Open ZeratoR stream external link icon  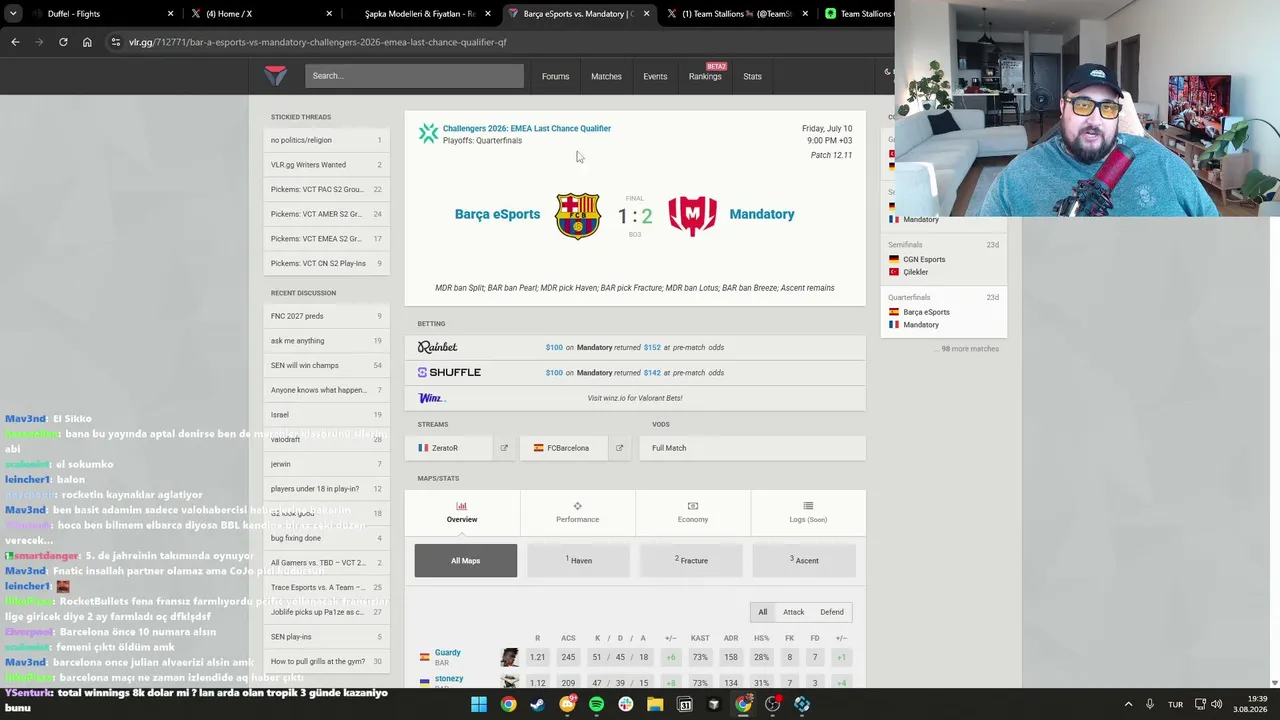[504, 448]
